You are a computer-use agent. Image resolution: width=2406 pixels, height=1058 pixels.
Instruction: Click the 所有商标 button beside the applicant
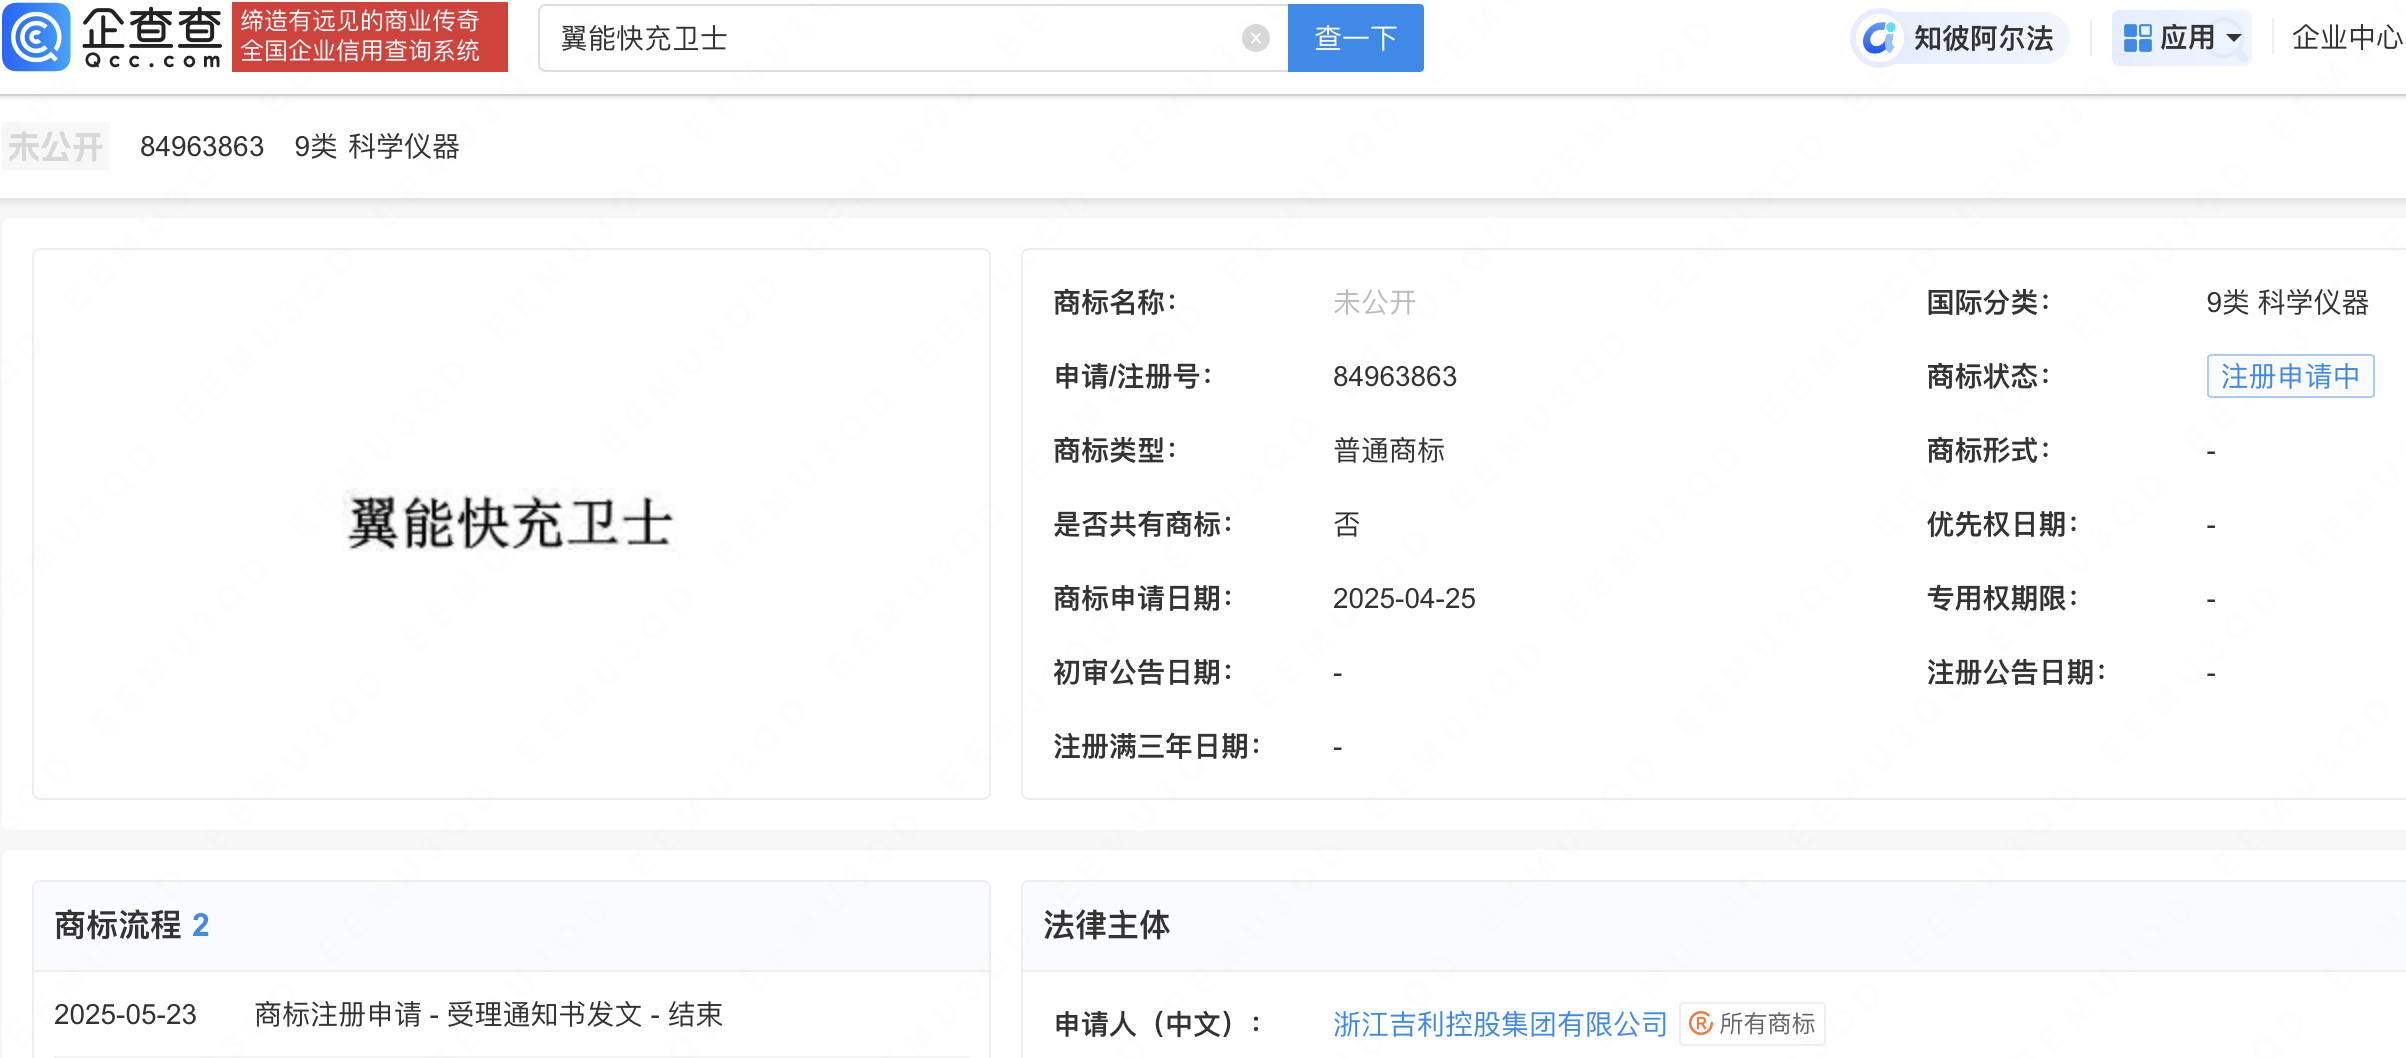[x=1752, y=1024]
